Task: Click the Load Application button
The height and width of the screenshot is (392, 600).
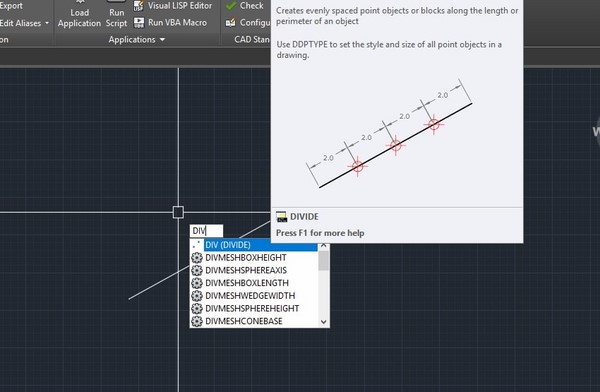Action: click(79, 14)
